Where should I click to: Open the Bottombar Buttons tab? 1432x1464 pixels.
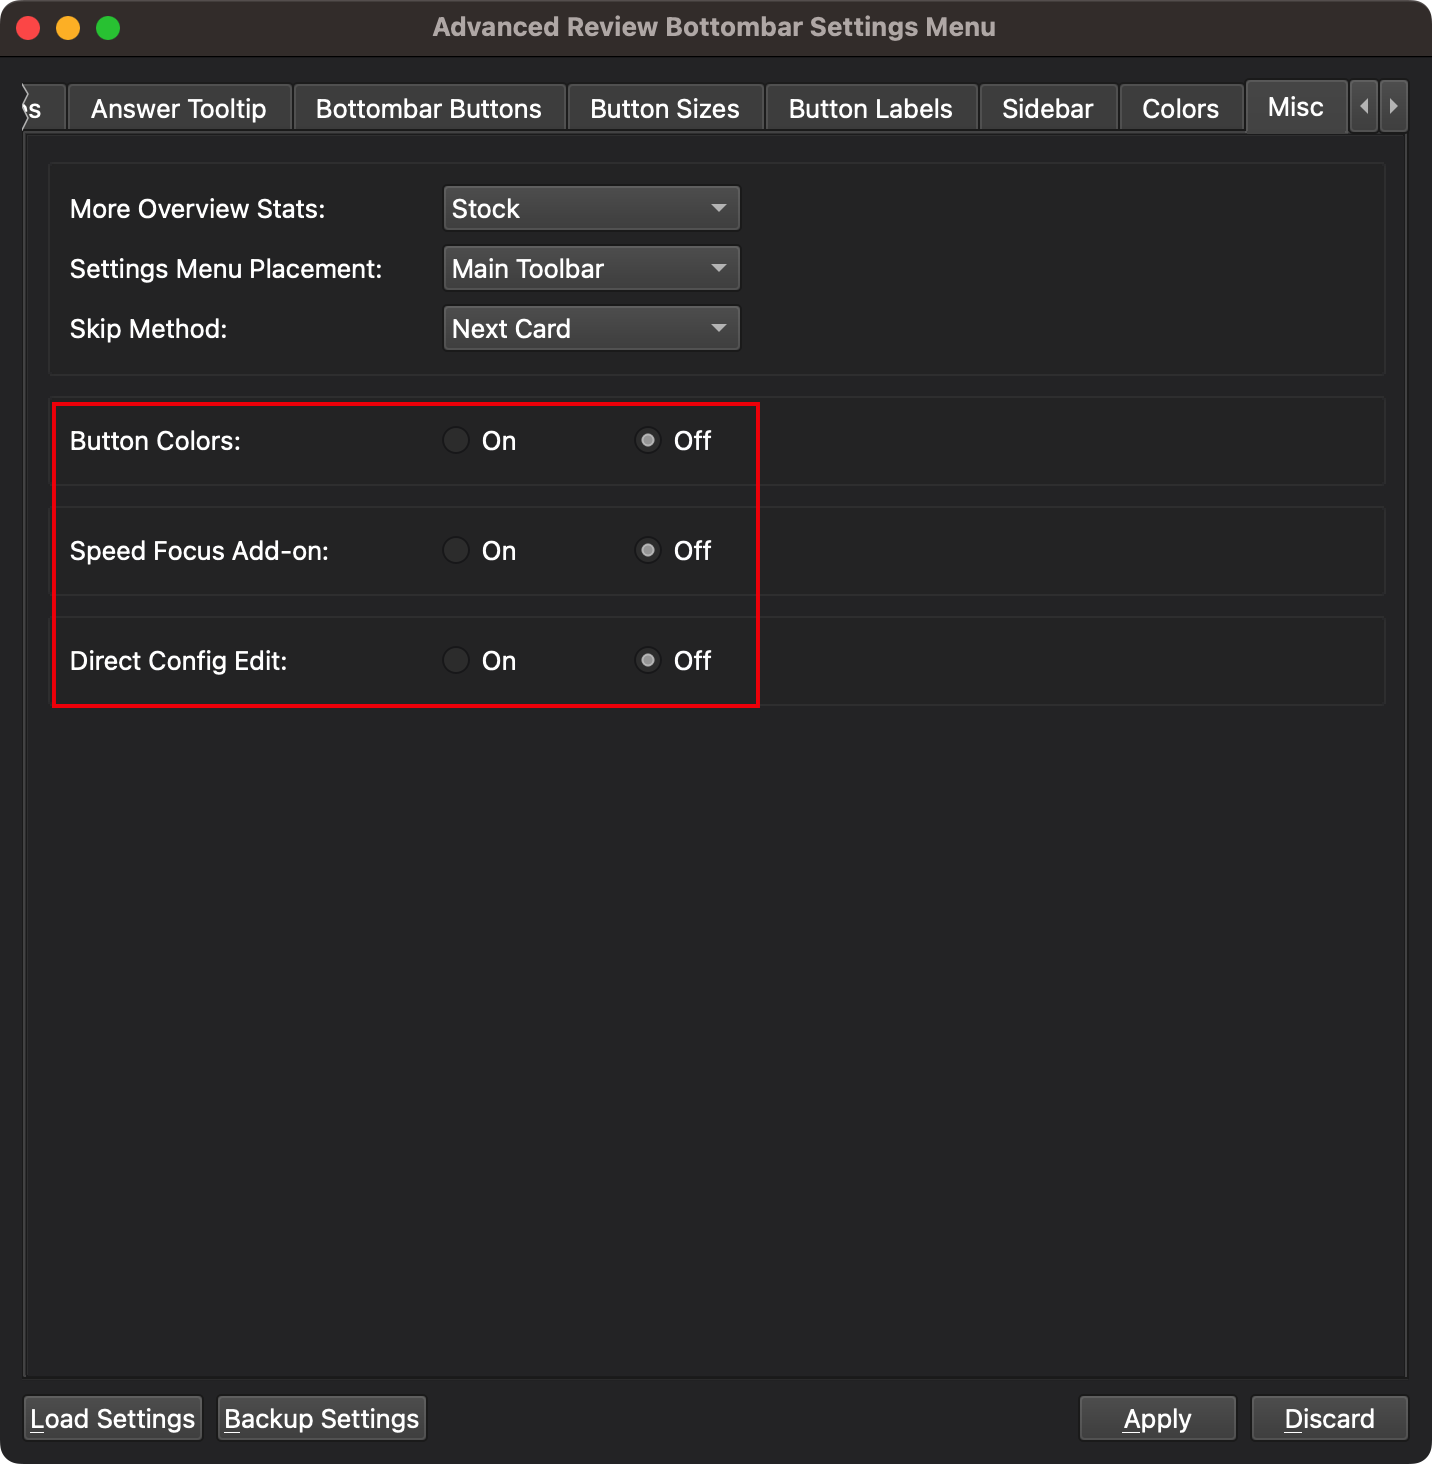[428, 109]
